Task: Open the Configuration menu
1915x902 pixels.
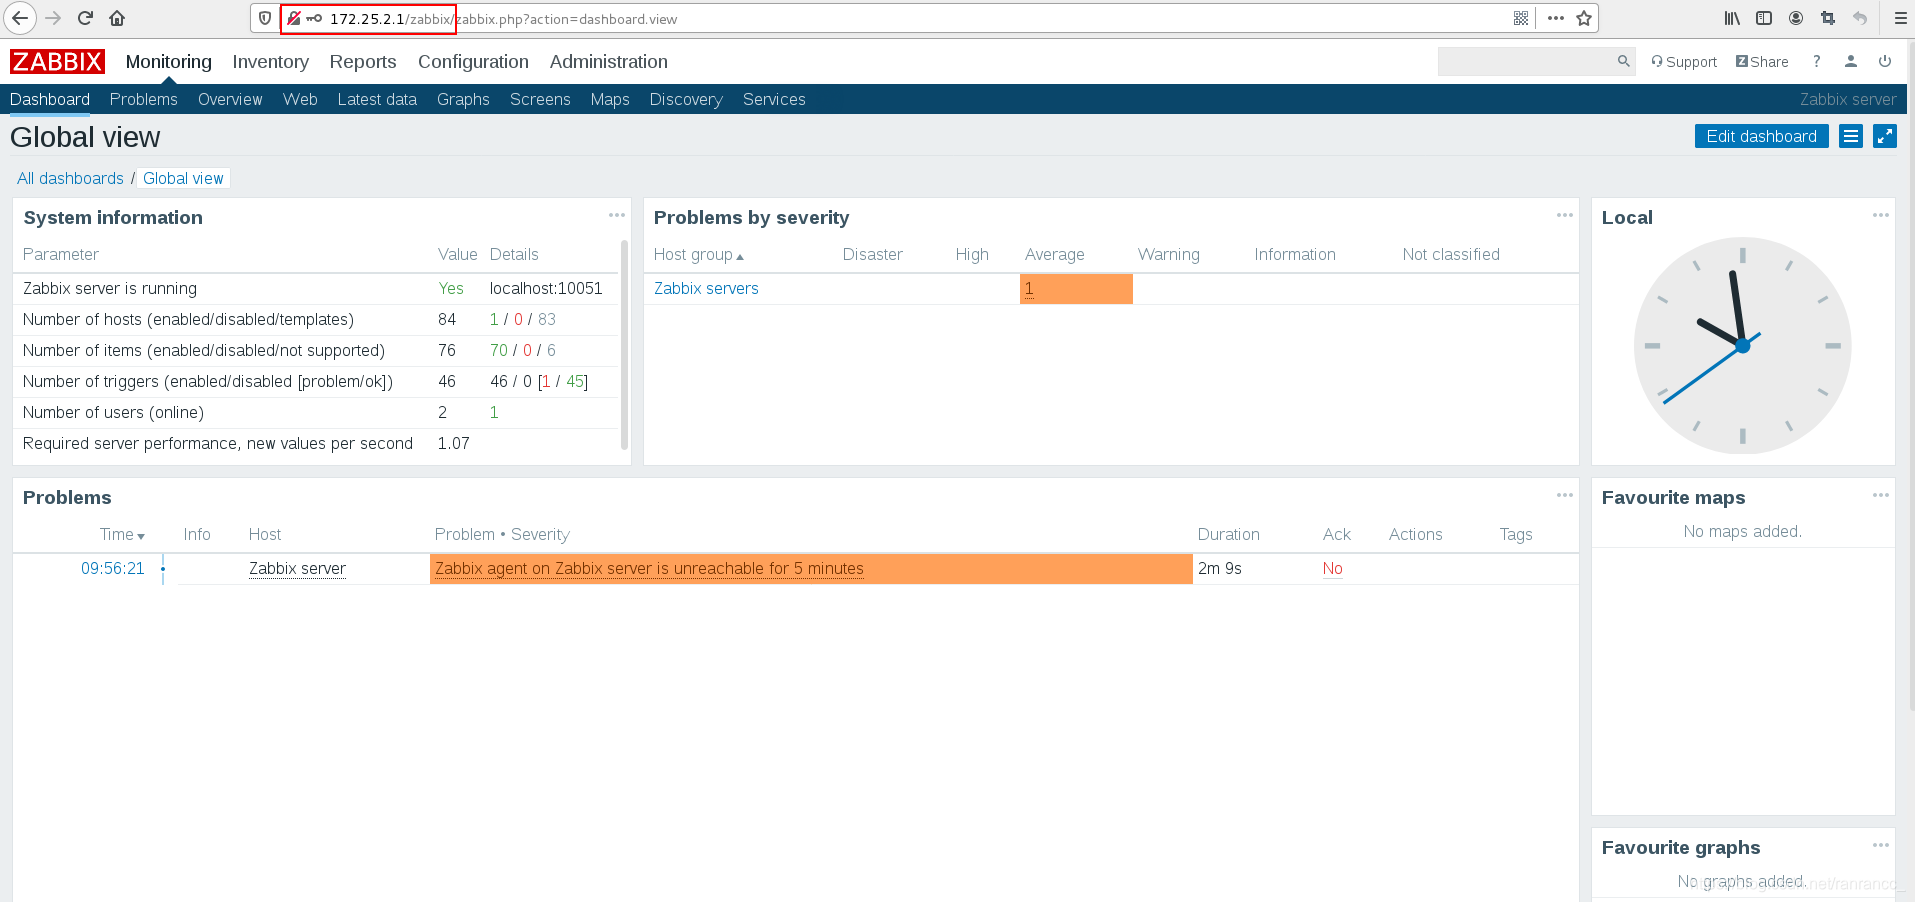Action: (x=473, y=62)
